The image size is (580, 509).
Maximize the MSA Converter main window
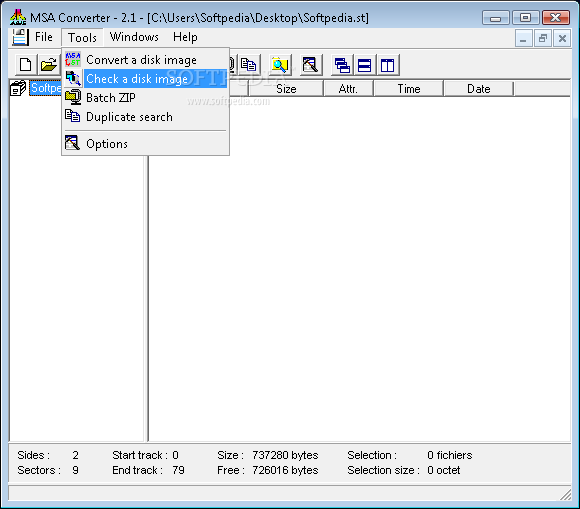coord(525,17)
